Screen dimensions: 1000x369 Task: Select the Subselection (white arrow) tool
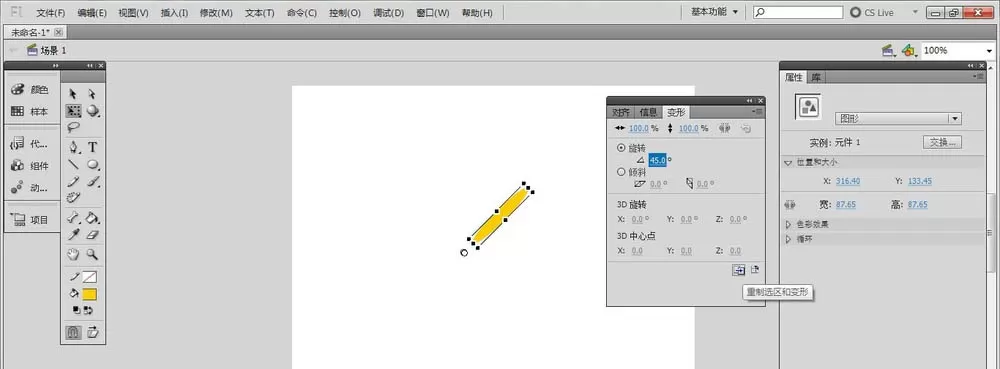pos(92,93)
